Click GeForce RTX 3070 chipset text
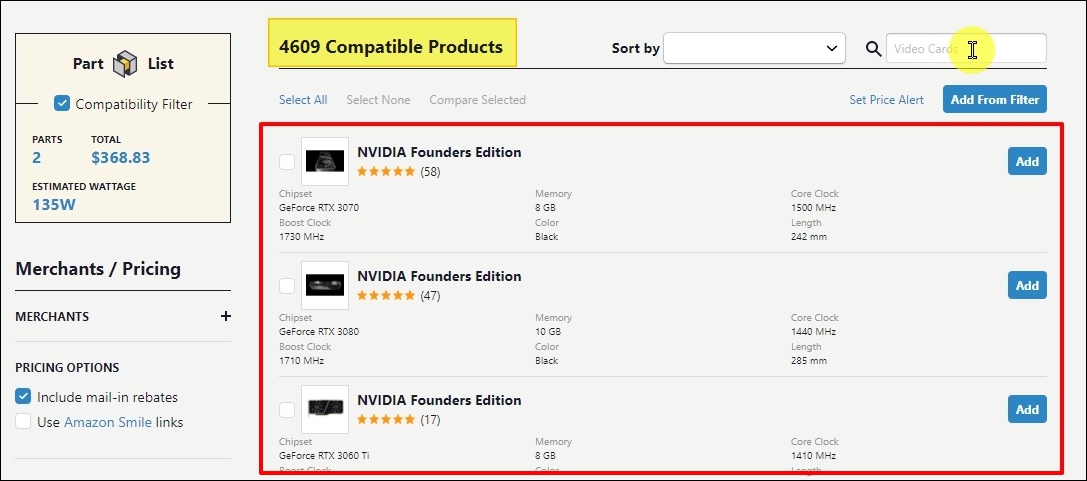 point(319,207)
